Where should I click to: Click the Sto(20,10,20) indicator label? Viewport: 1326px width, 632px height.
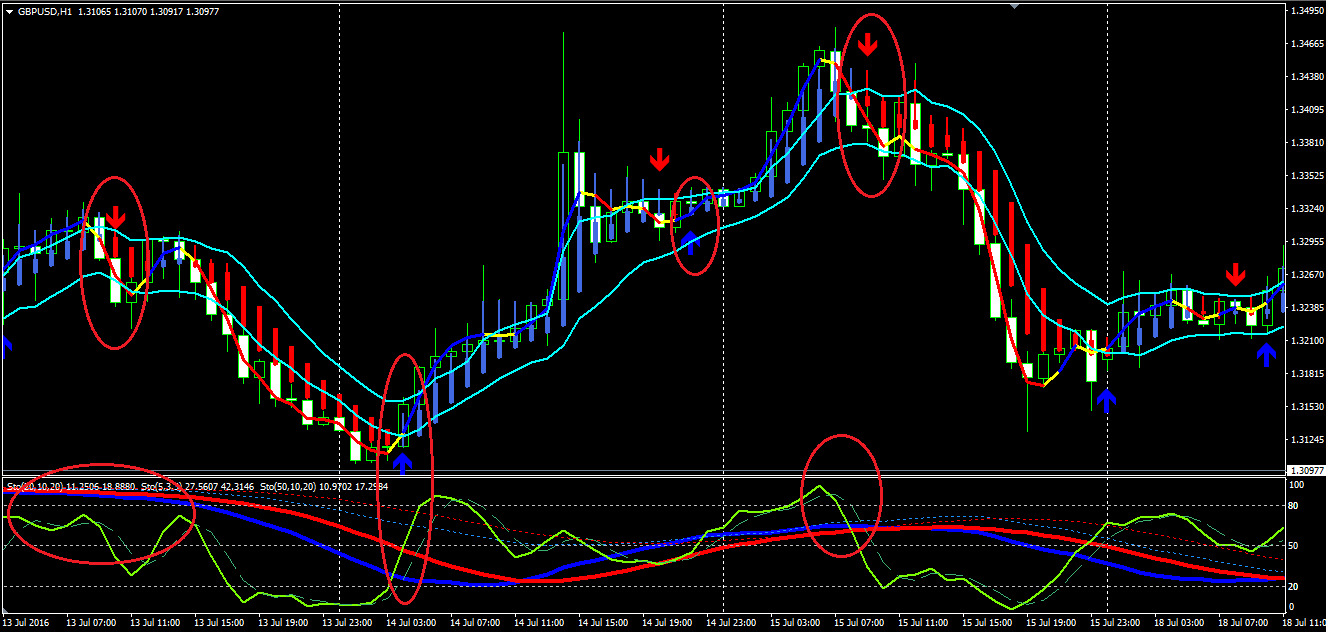pyautogui.click(x=34, y=486)
